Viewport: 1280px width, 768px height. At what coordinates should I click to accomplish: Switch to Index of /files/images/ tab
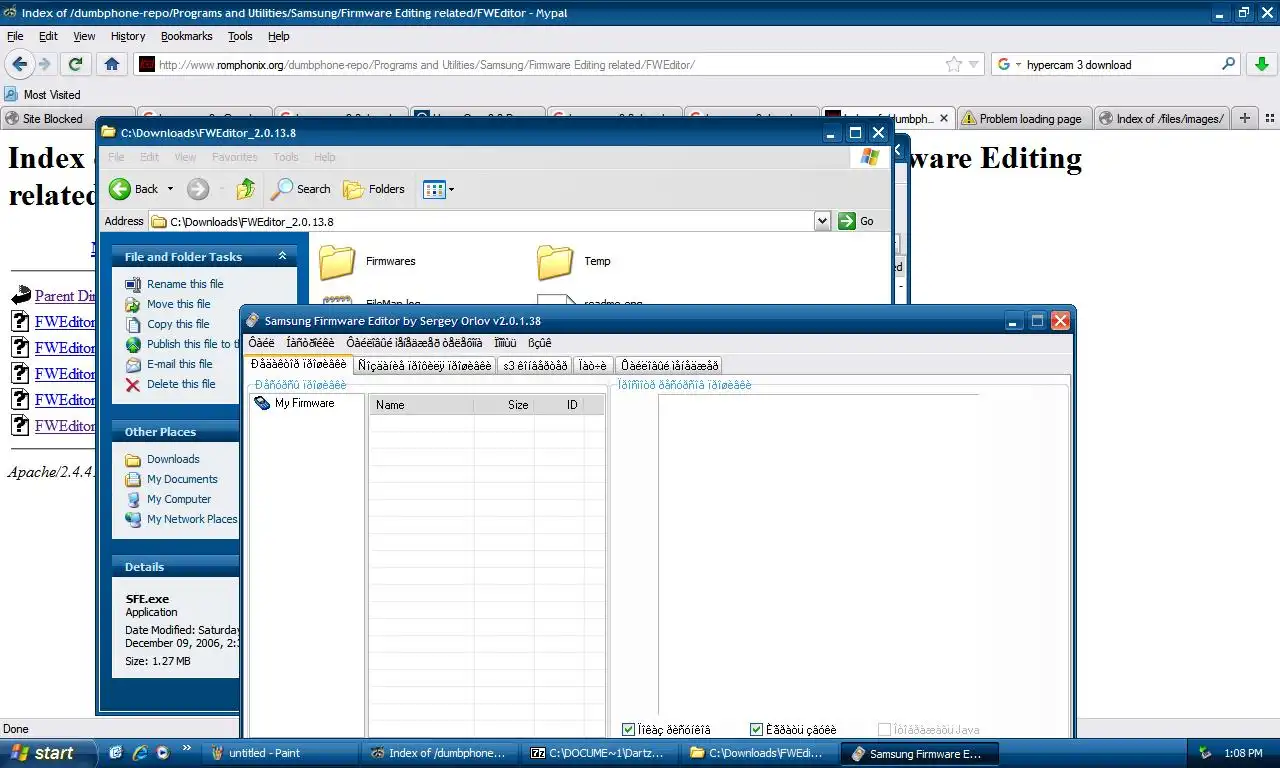click(x=1162, y=118)
